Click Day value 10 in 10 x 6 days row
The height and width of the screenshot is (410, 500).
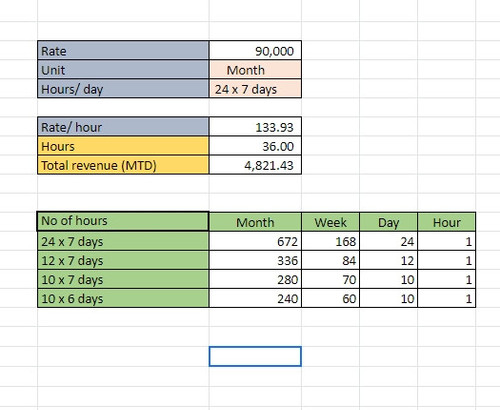(x=388, y=298)
